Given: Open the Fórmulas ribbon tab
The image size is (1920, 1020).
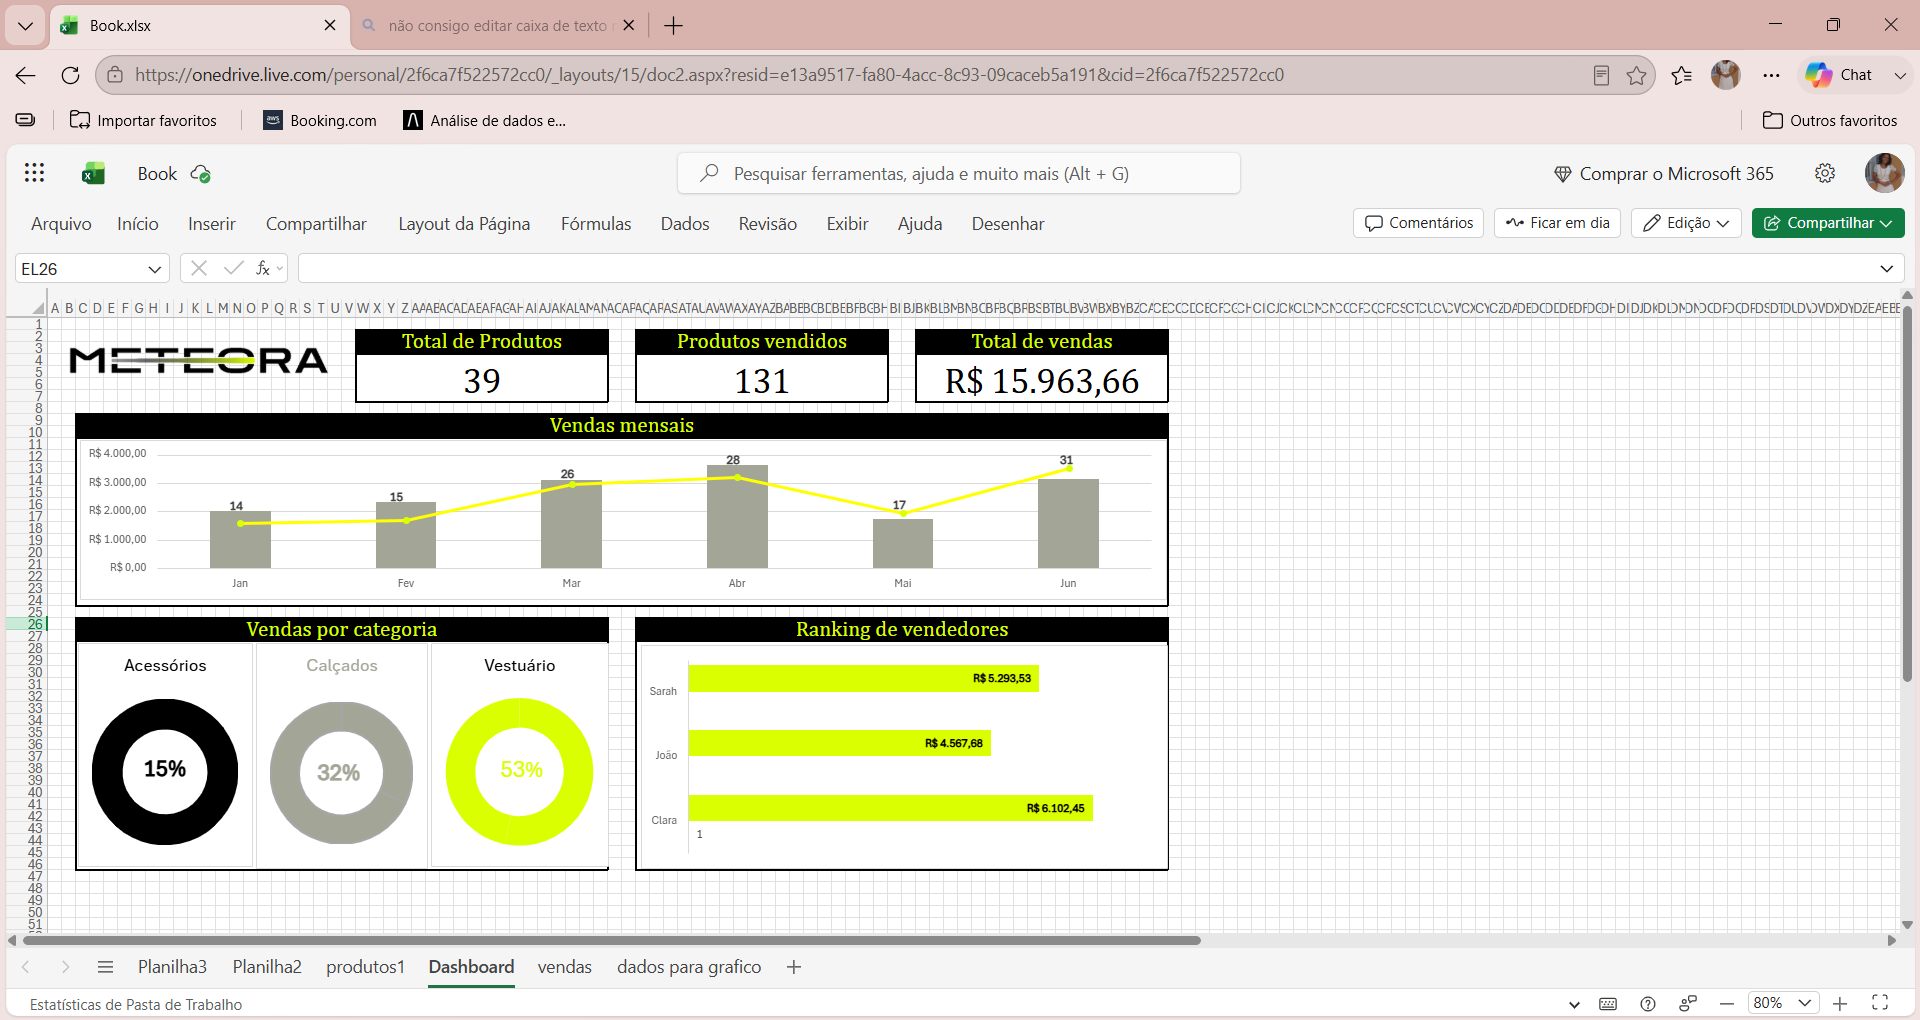Looking at the screenshot, I should 596,224.
